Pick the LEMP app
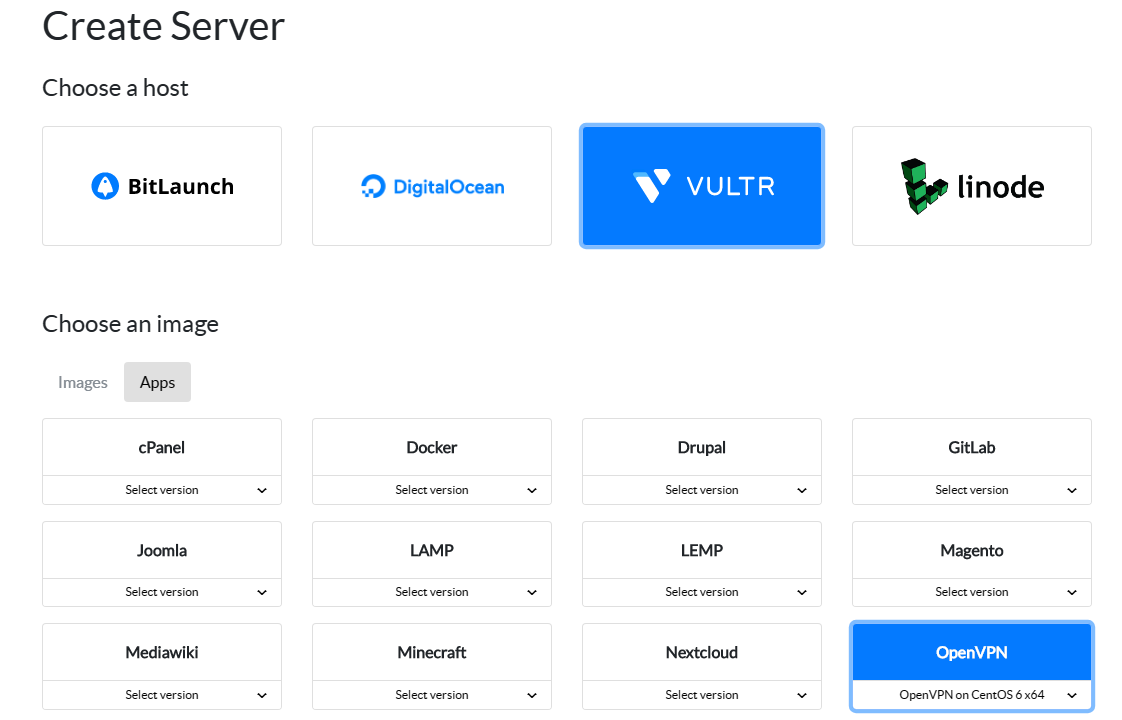Image resolution: width=1122 pixels, height=720 pixels. 702,550
